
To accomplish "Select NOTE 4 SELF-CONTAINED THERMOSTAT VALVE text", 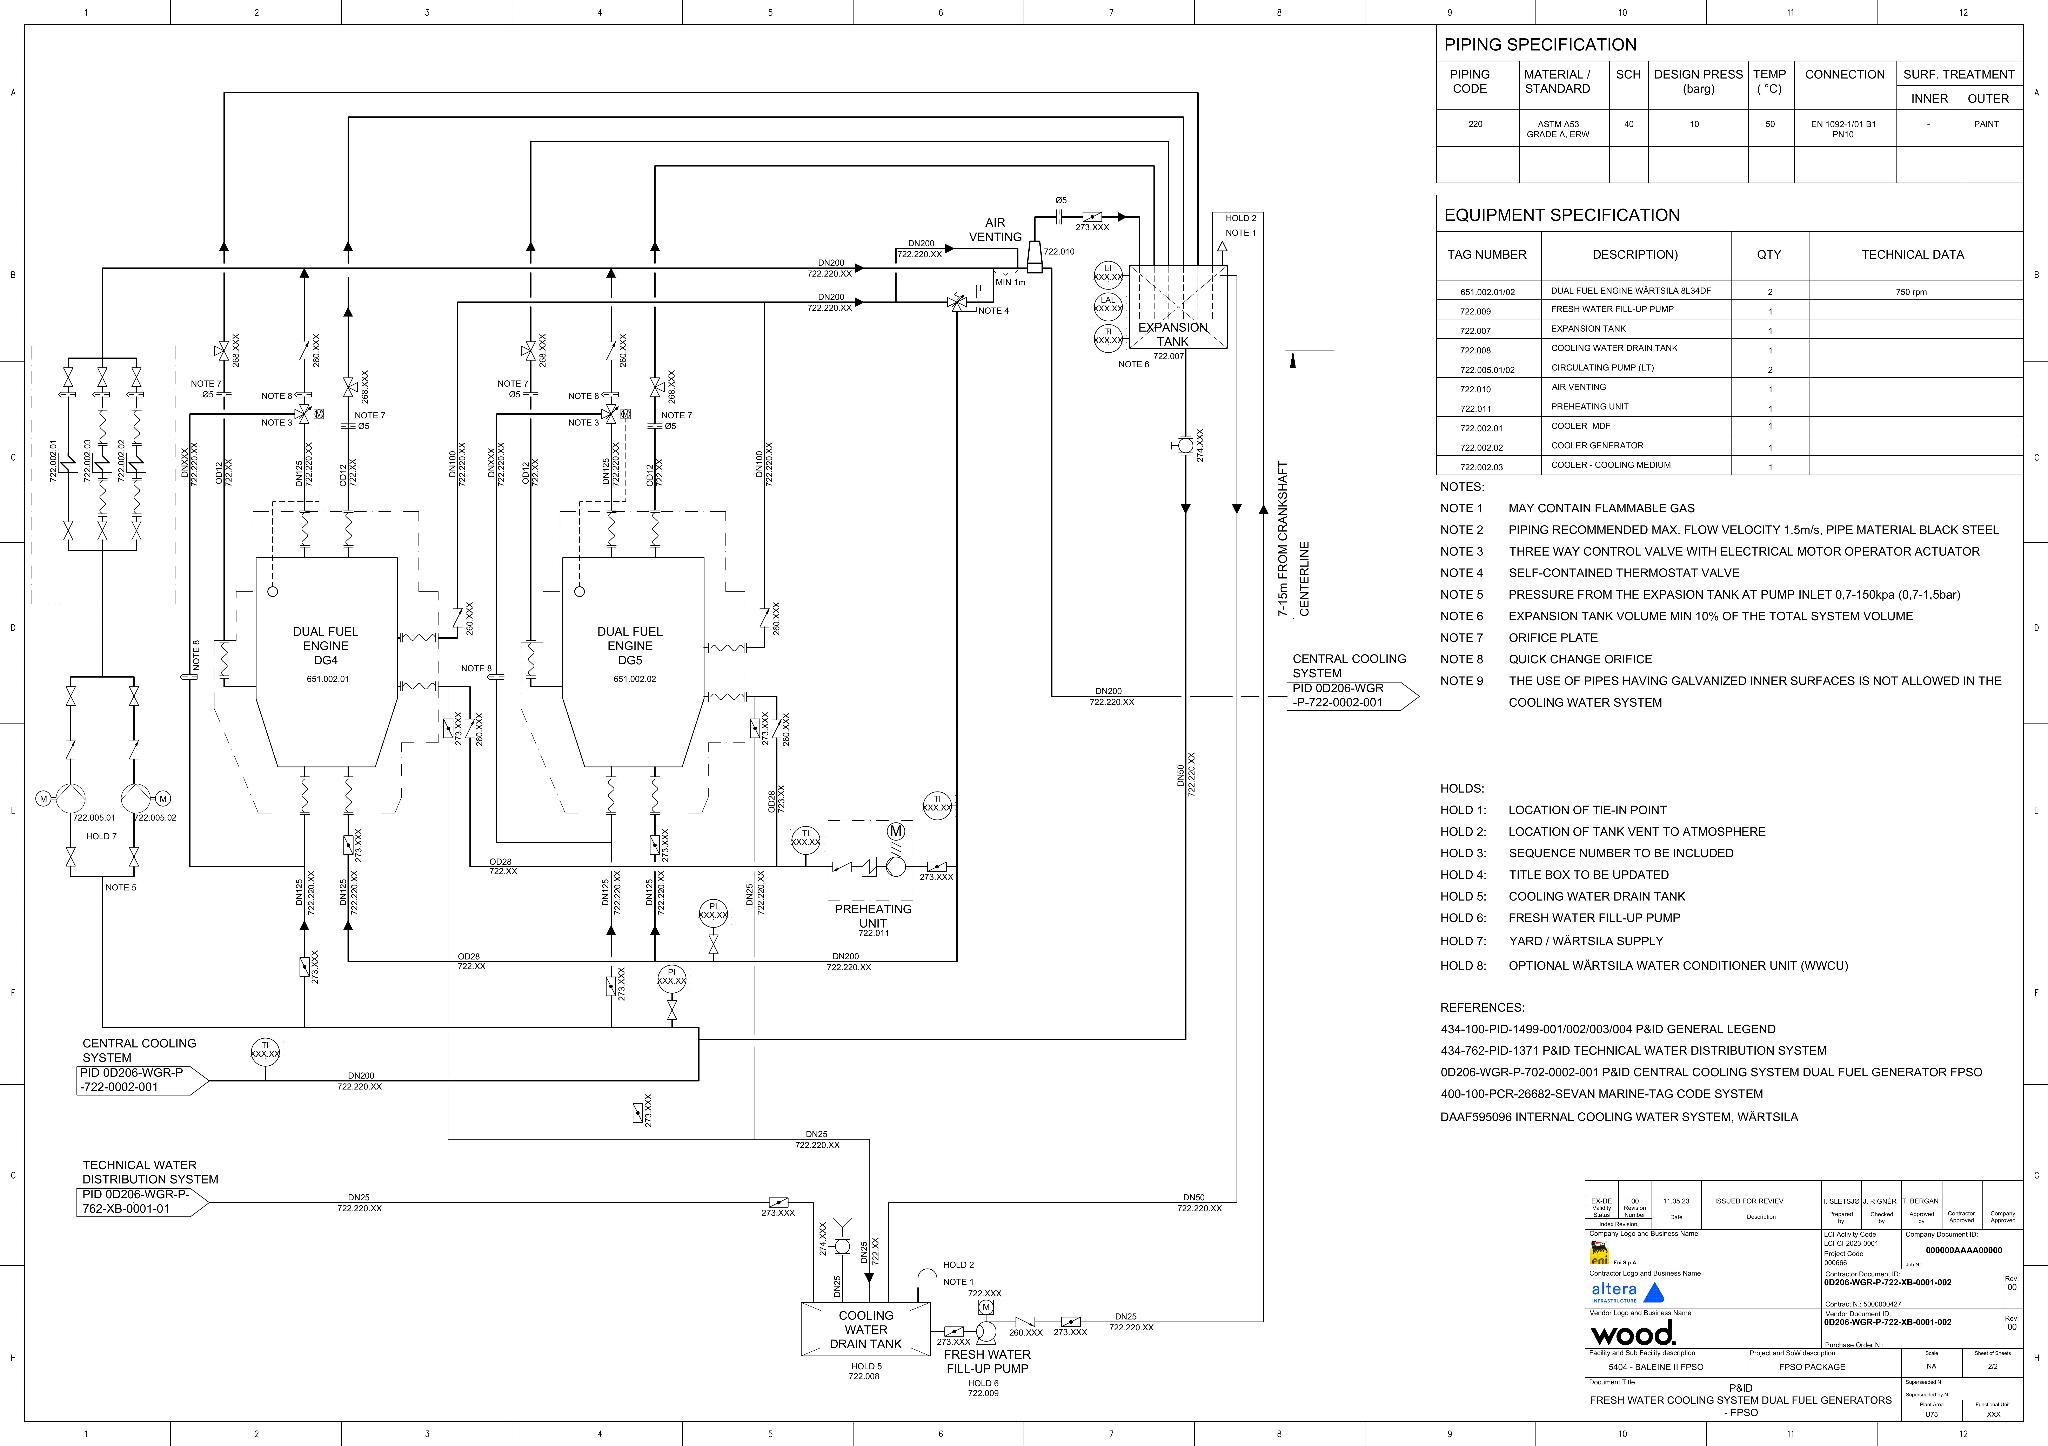I will 1590,573.
